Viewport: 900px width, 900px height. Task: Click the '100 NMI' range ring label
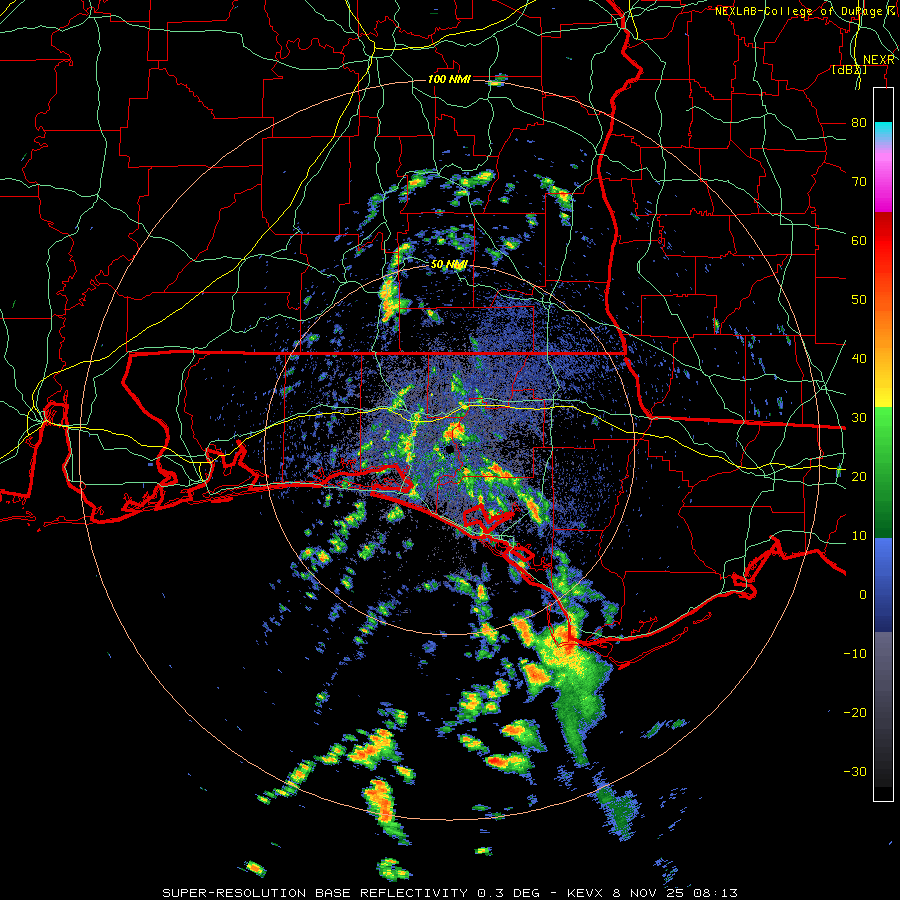coord(449,79)
